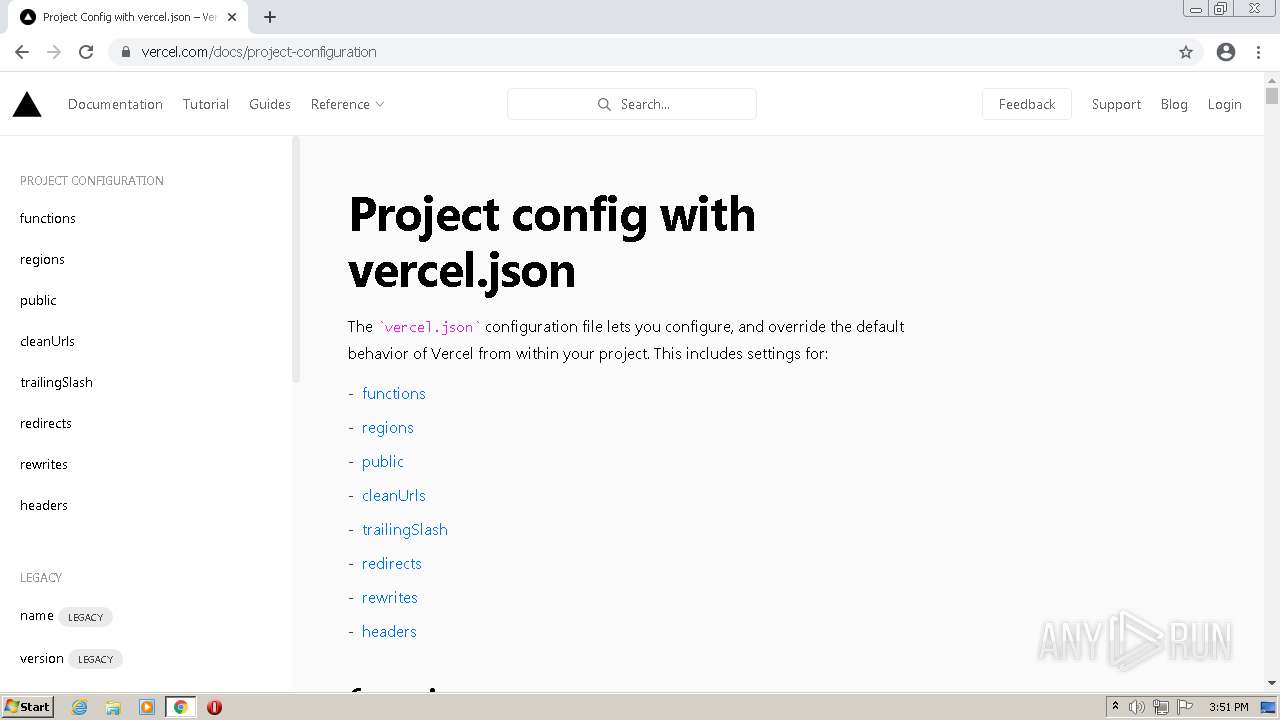Screen dimensions: 1280x720
Task: Go back using the browser back arrow
Action: pyautogui.click(x=22, y=52)
